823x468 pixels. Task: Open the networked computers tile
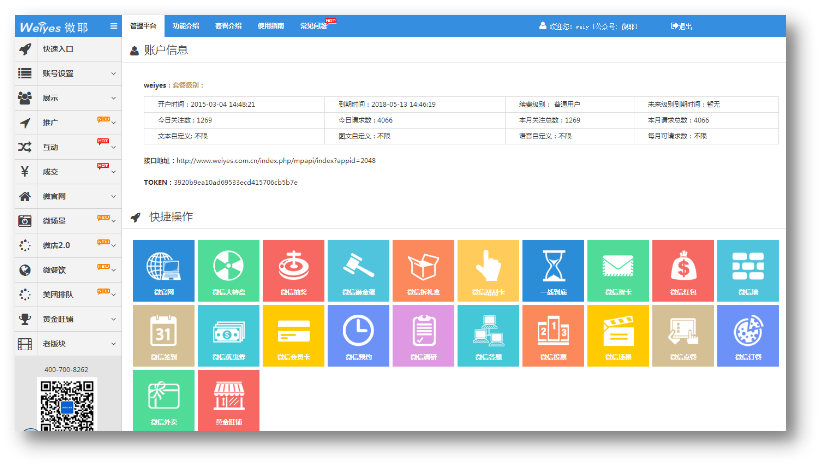(488, 336)
